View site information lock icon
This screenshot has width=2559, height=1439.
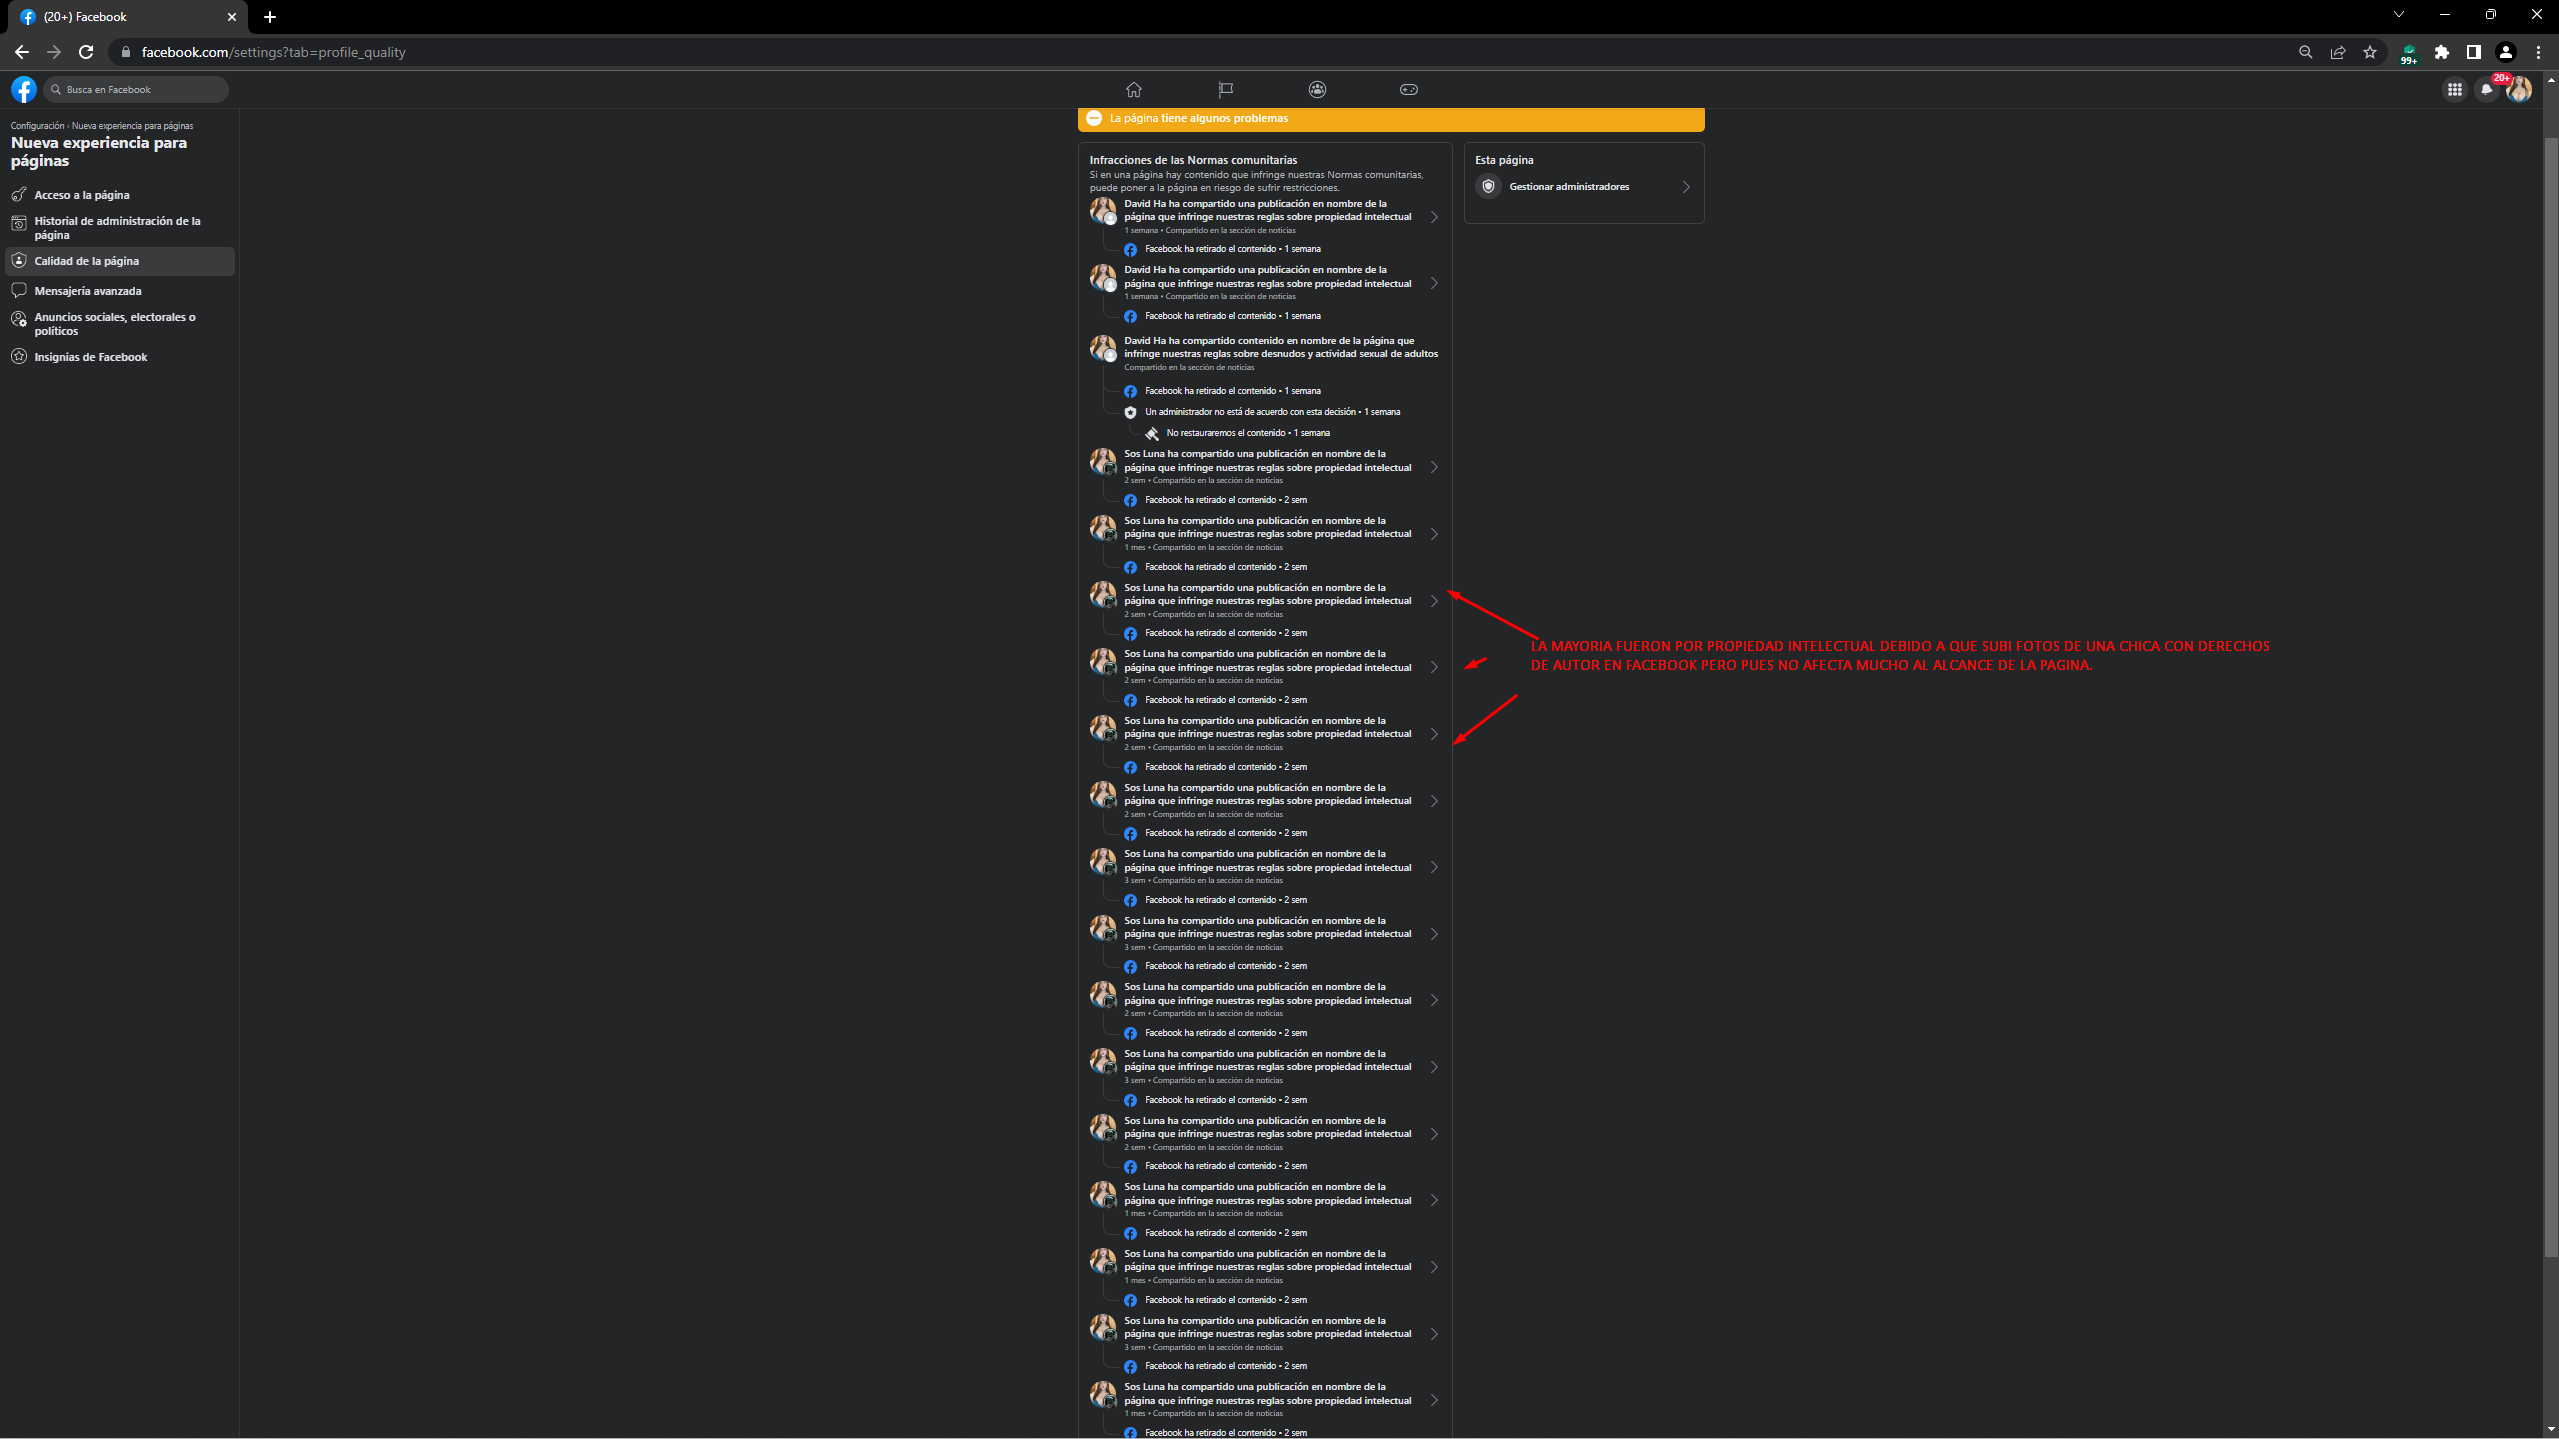[125, 52]
